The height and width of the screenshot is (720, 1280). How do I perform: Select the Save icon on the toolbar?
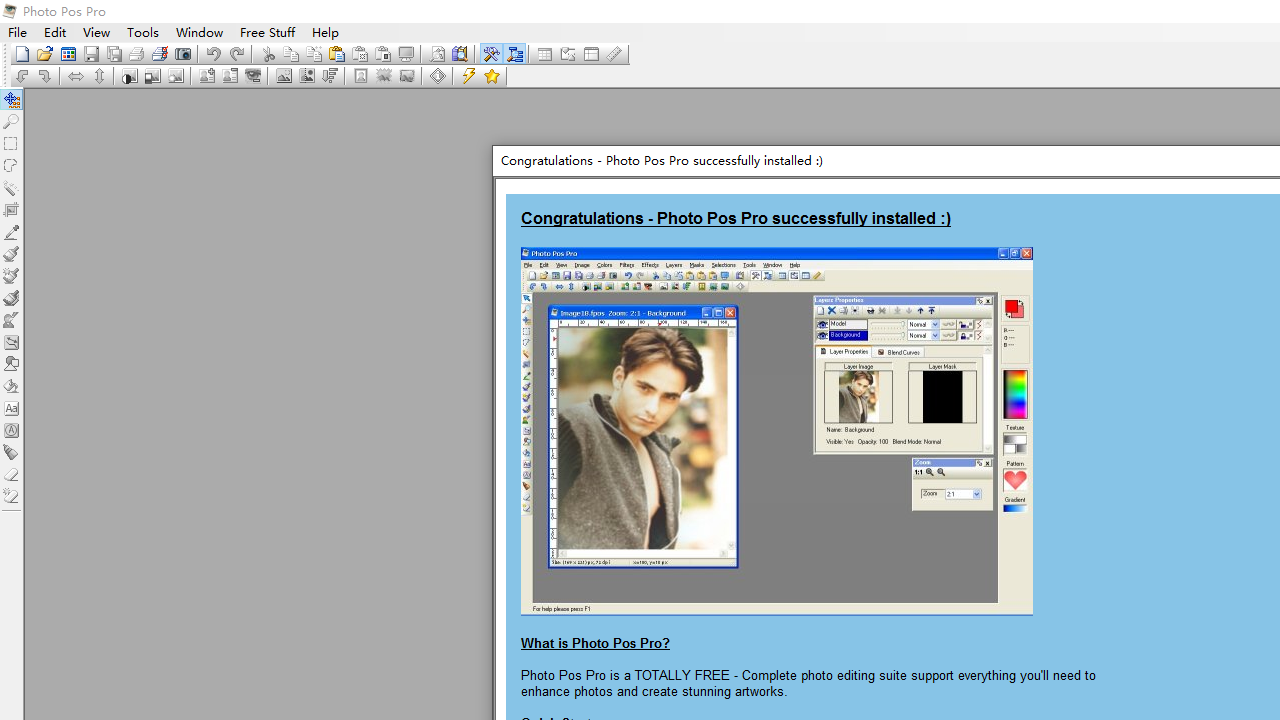pos(91,54)
